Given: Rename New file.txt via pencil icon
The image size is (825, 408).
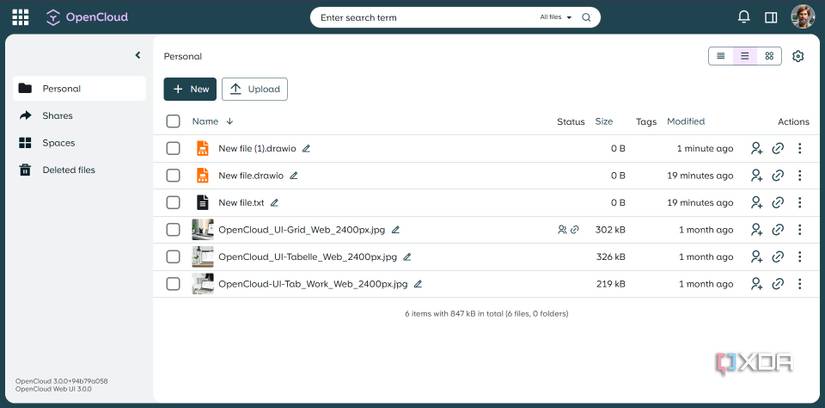Looking at the screenshot, I should pos(274,203).
